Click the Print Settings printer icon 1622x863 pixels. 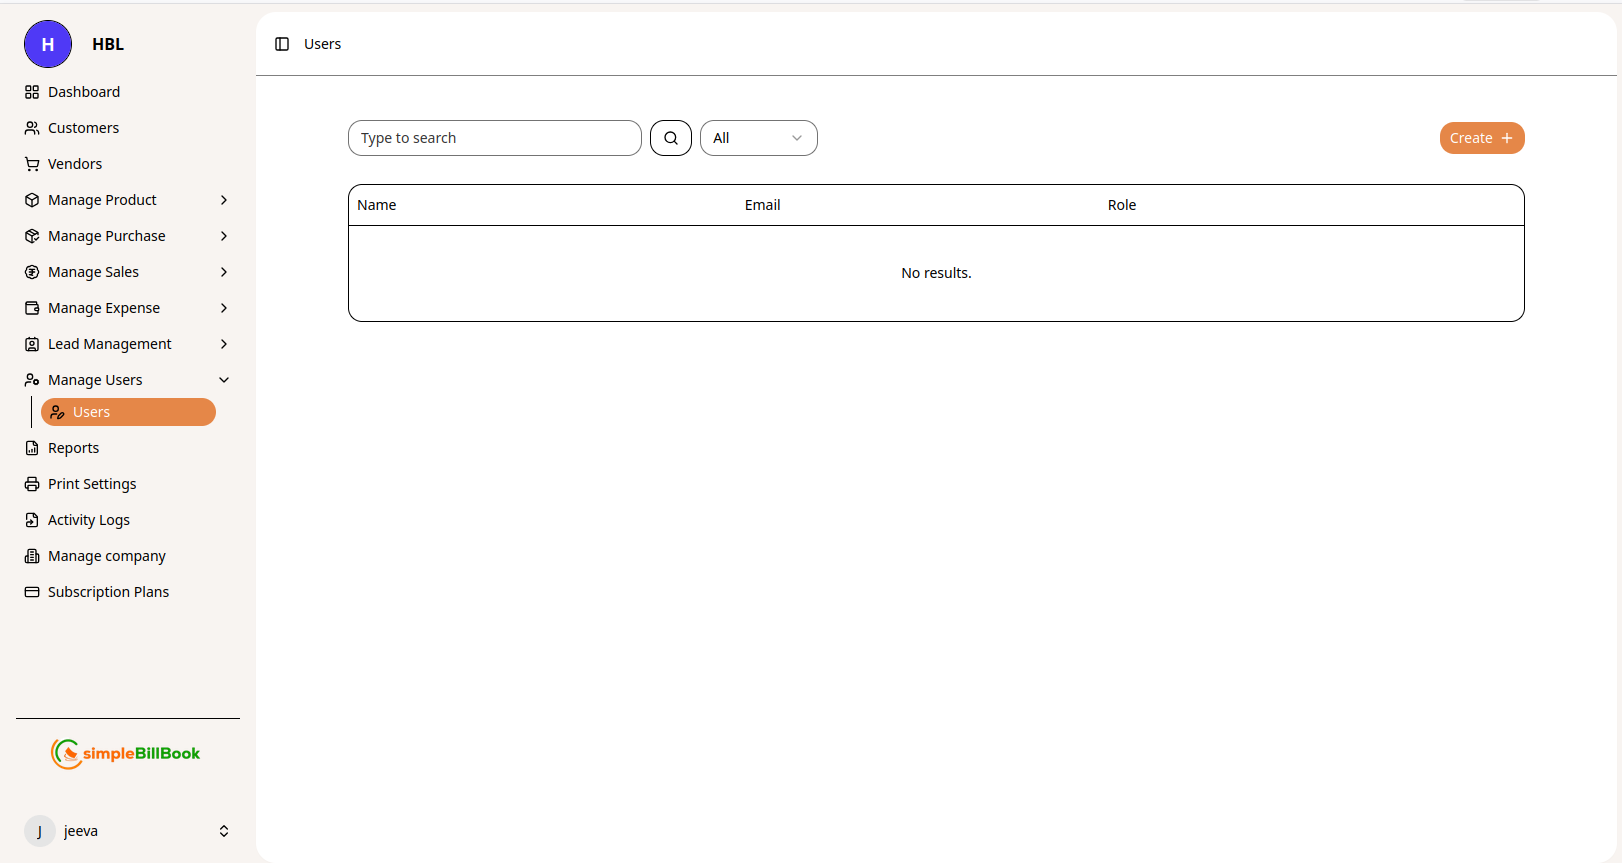(32, 484)
